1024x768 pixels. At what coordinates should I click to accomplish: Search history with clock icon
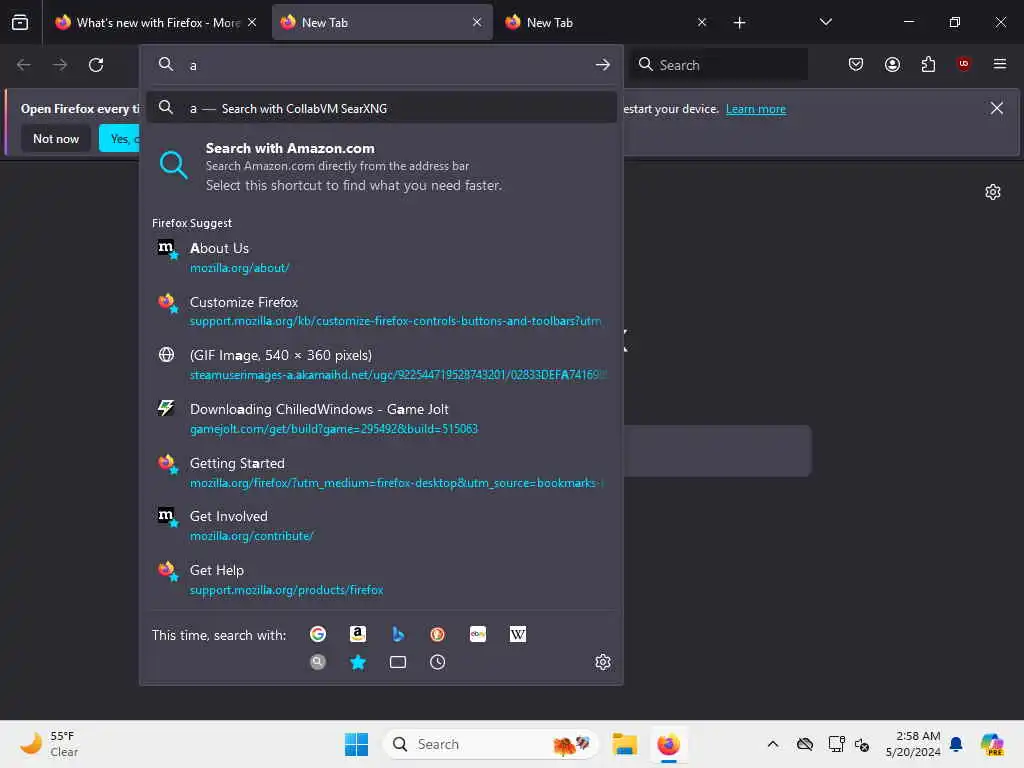point(438,662)
